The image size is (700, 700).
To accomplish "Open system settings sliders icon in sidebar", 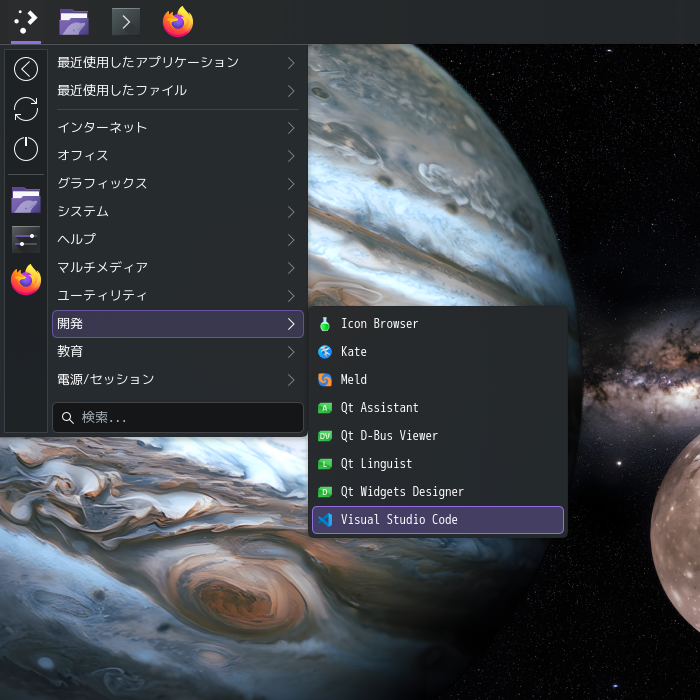I will [x=26, y=239].
